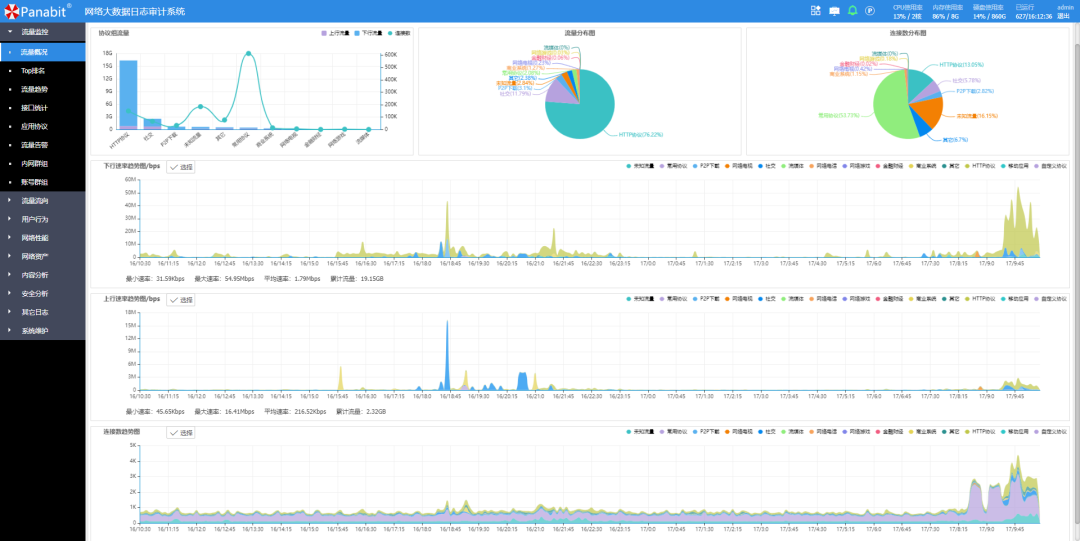1080x541 pixels.
Task: Open 接口统计 in the sidebar
Action: (34, 108)
